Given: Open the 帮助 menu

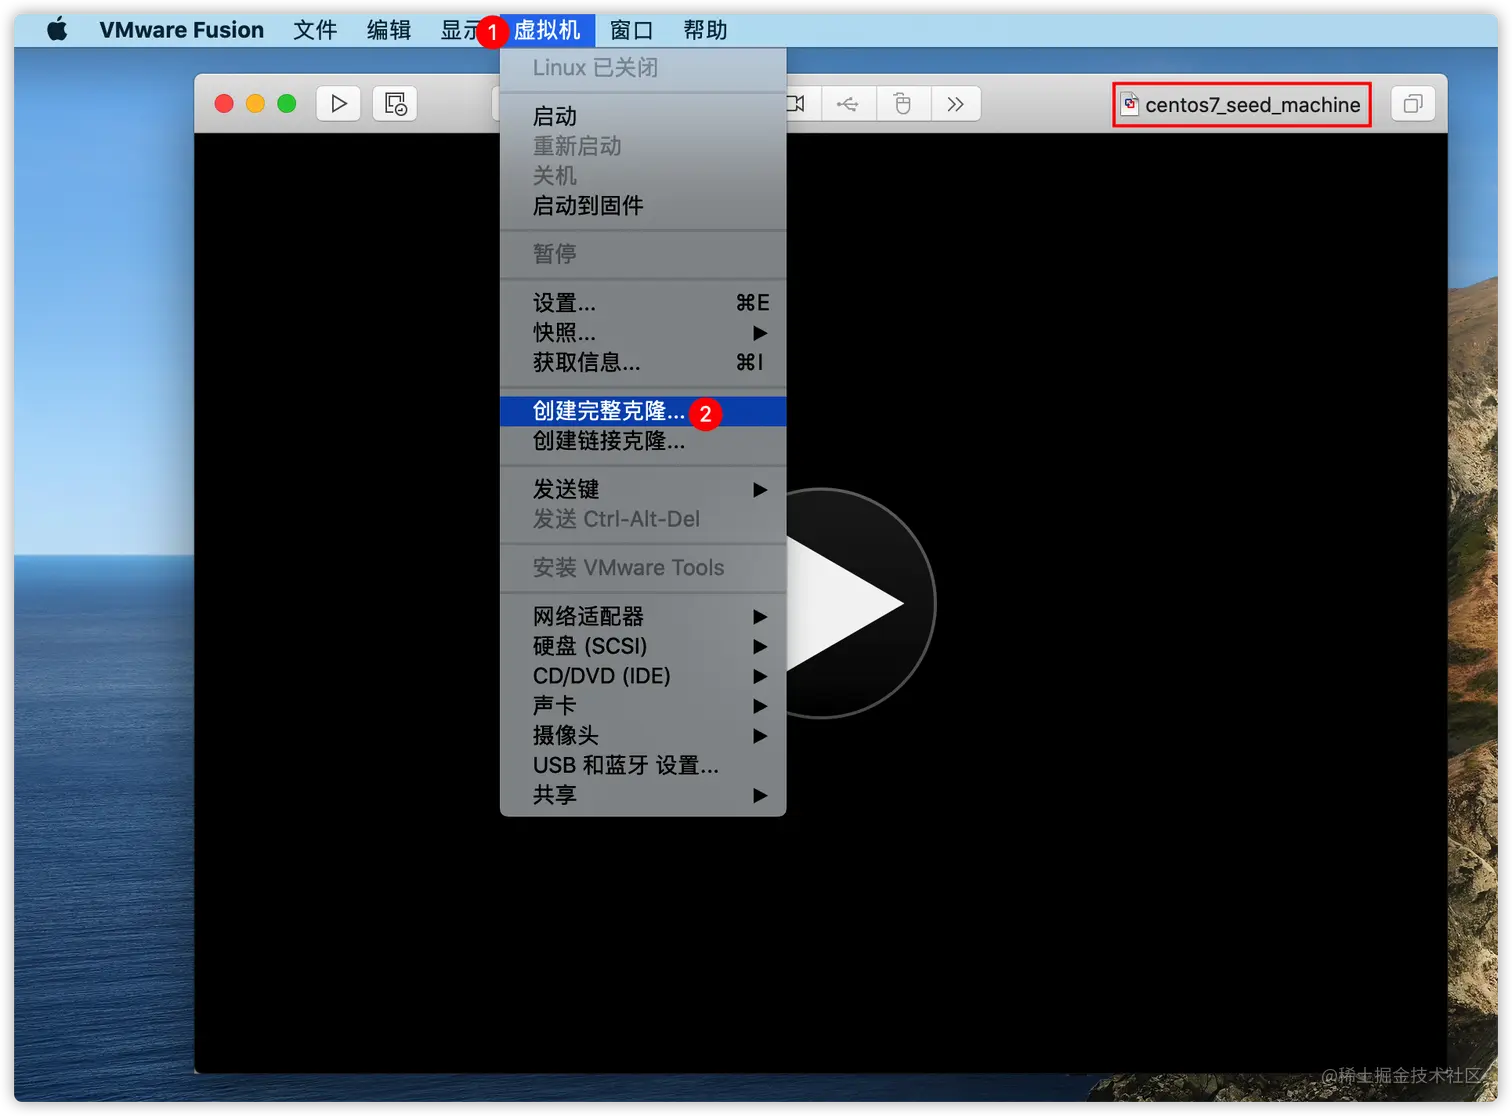Looking at the screenshot, I should pos(705,30).
